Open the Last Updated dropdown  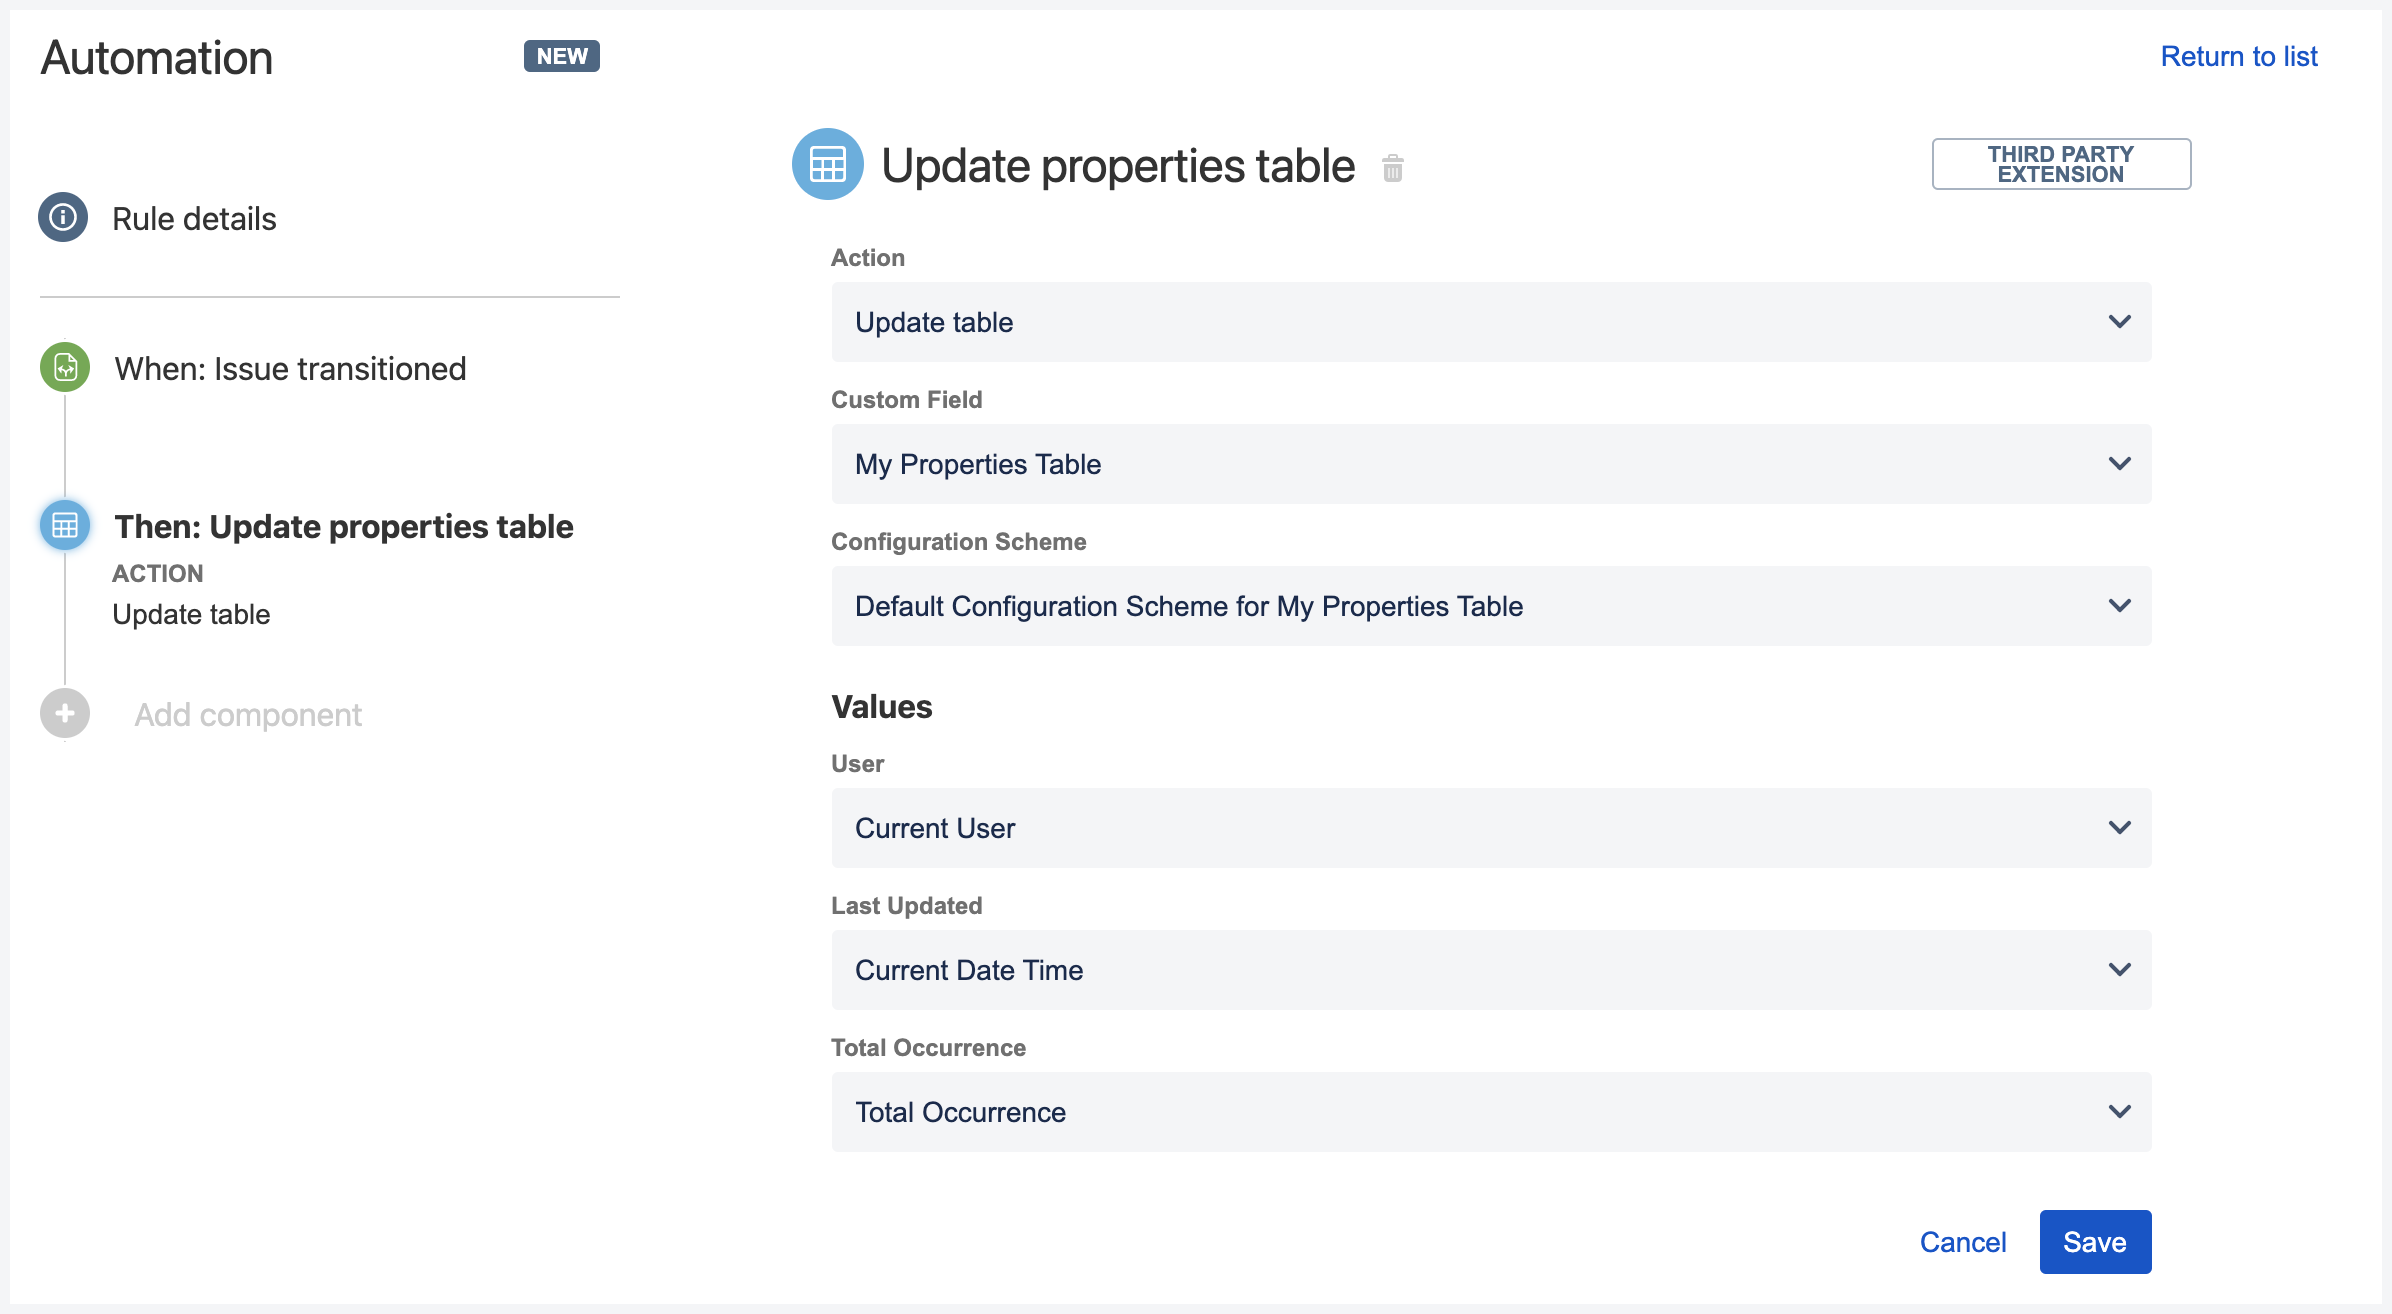click(1491, 970)
